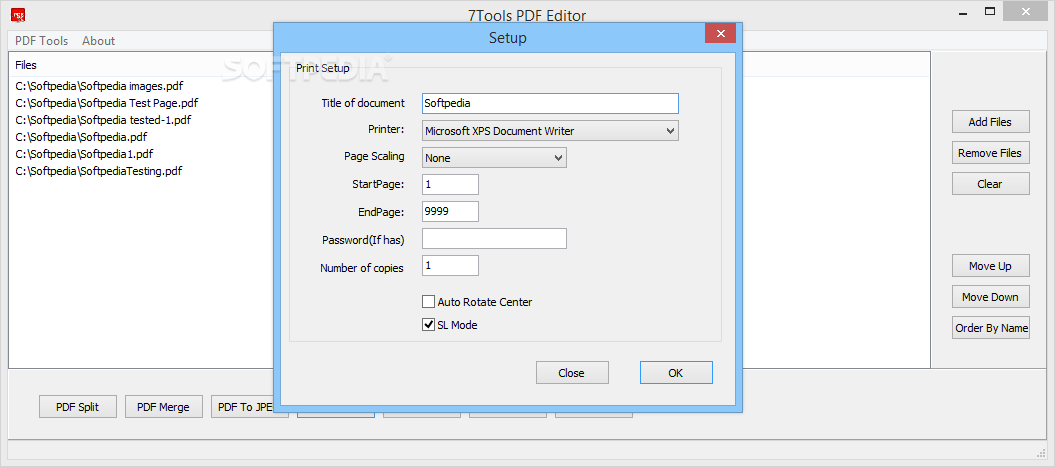Screen dimensions: 1055x467
Task: Click the Files column header
Action: 26,65
